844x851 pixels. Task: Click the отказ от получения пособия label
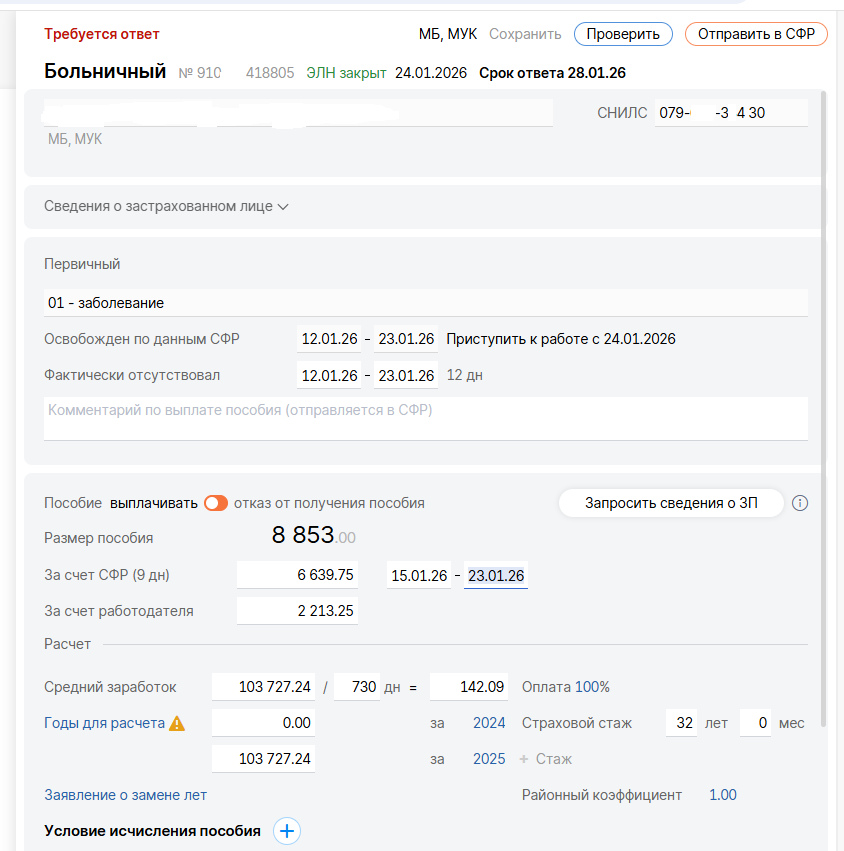coord(329,503)
